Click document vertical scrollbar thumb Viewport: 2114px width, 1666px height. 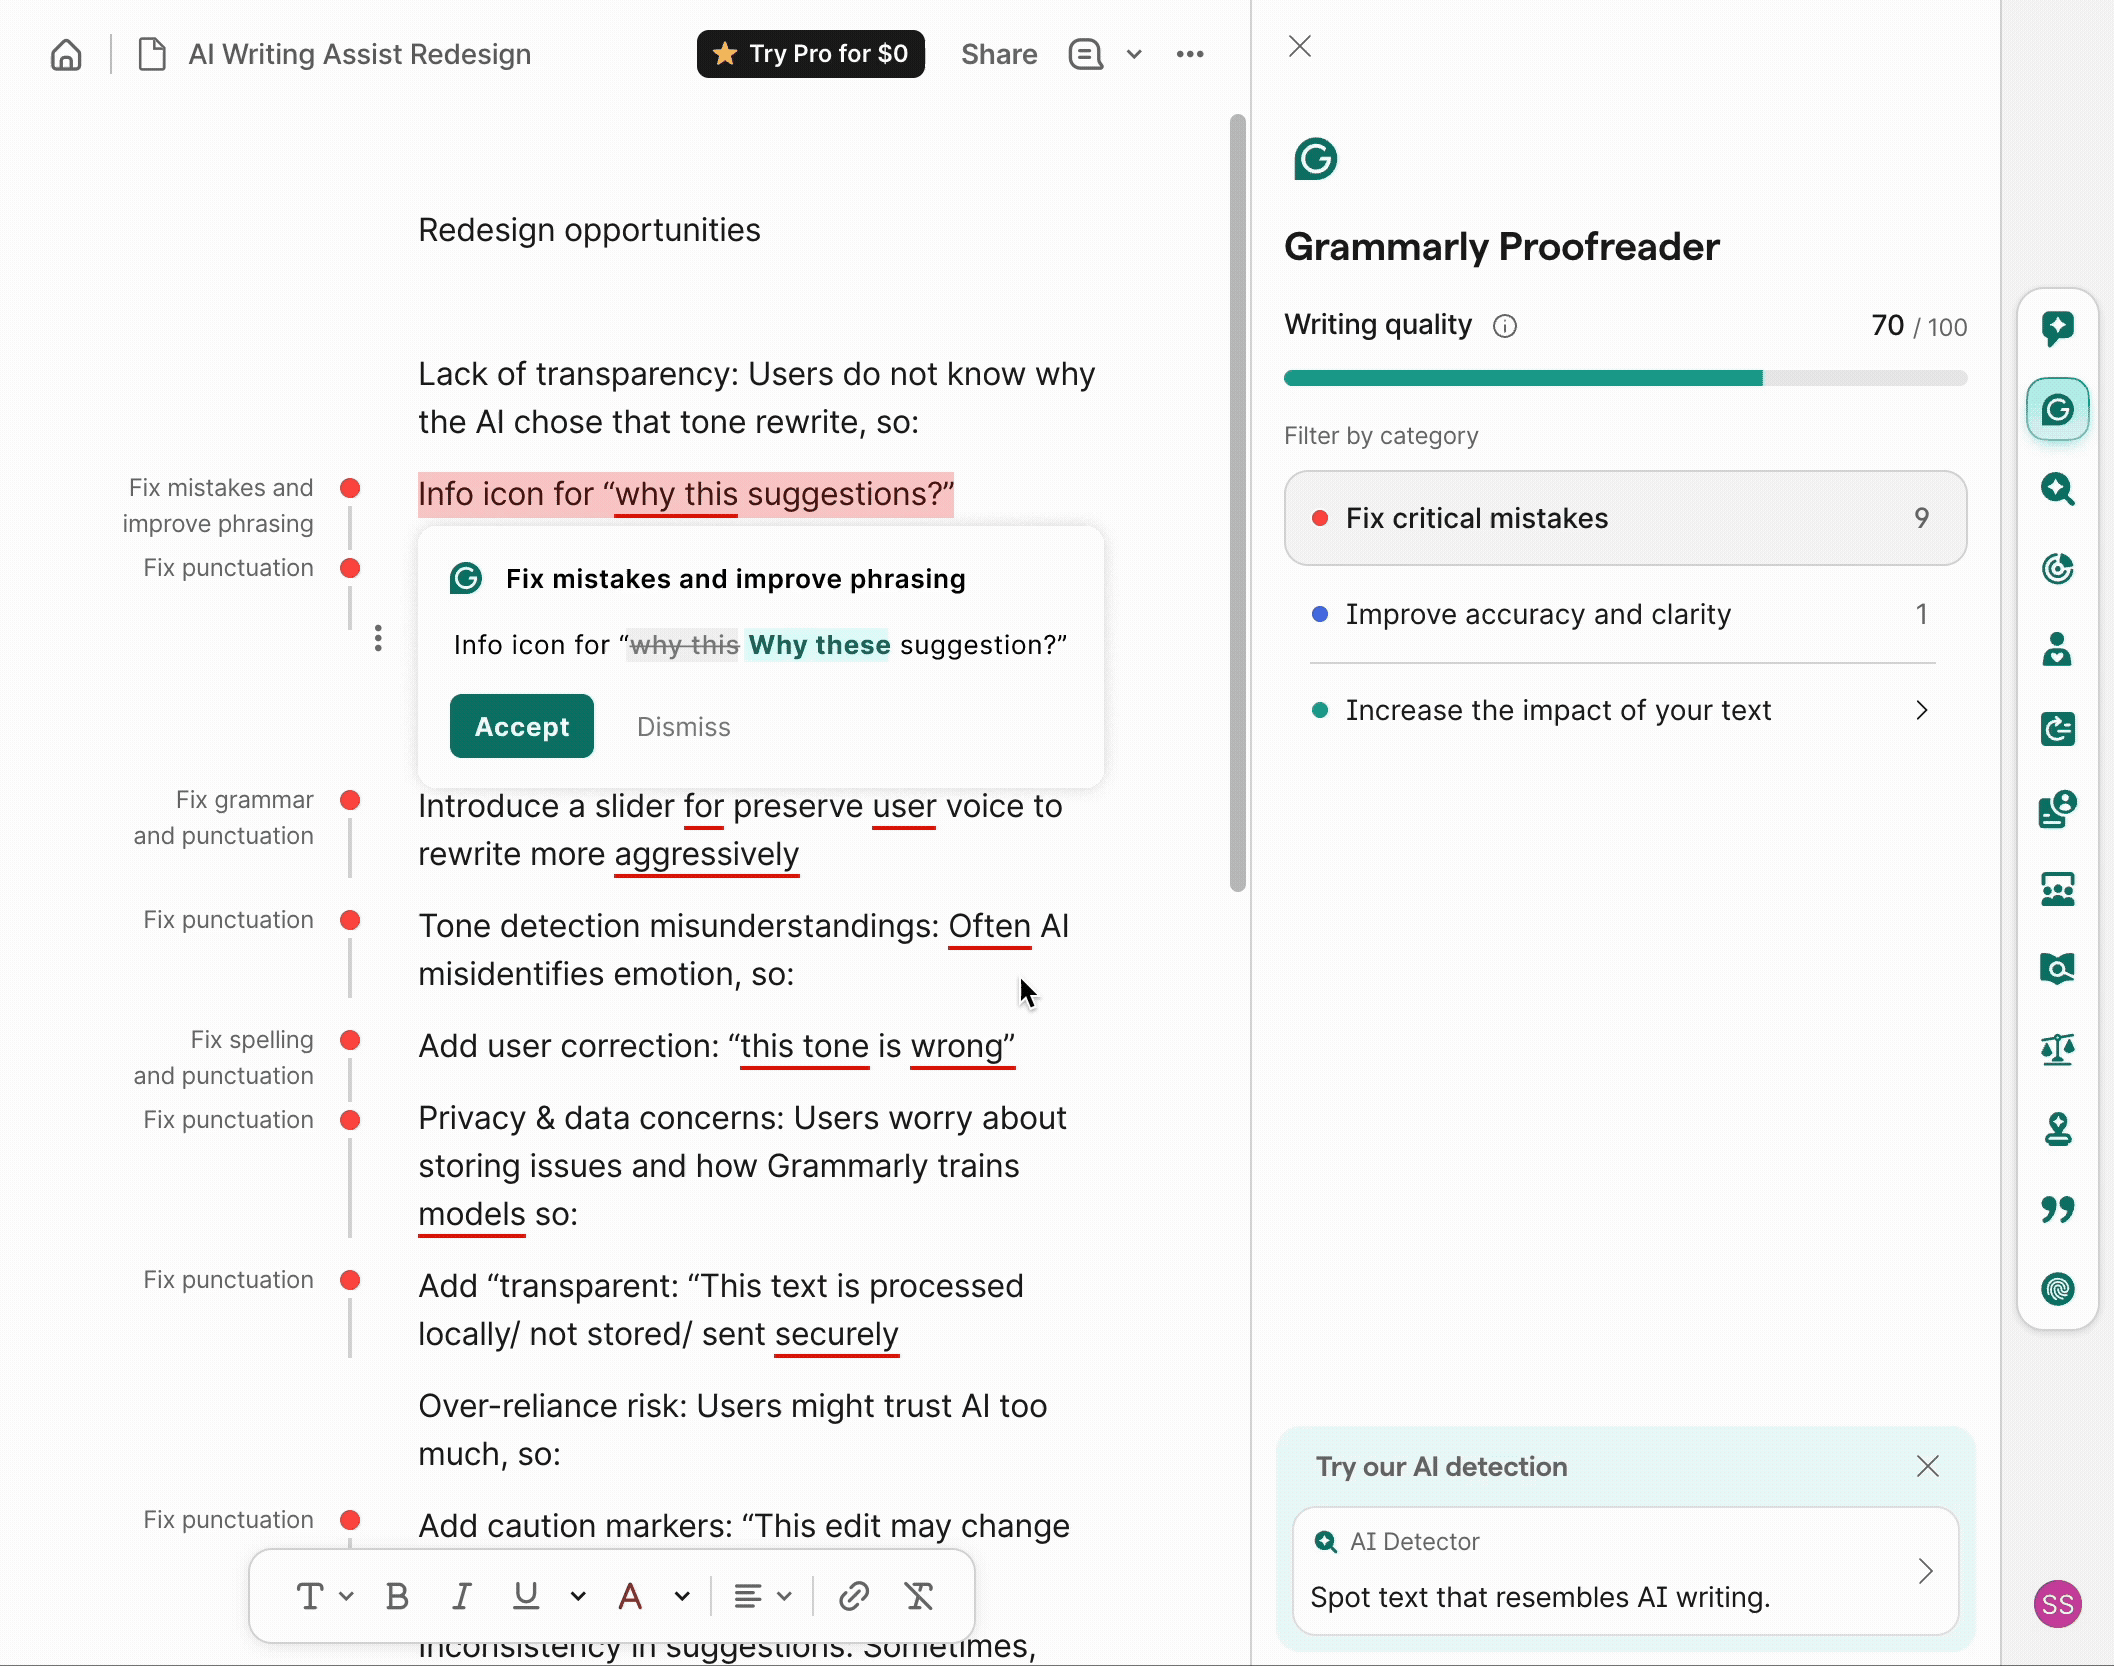coord(1238,502)
